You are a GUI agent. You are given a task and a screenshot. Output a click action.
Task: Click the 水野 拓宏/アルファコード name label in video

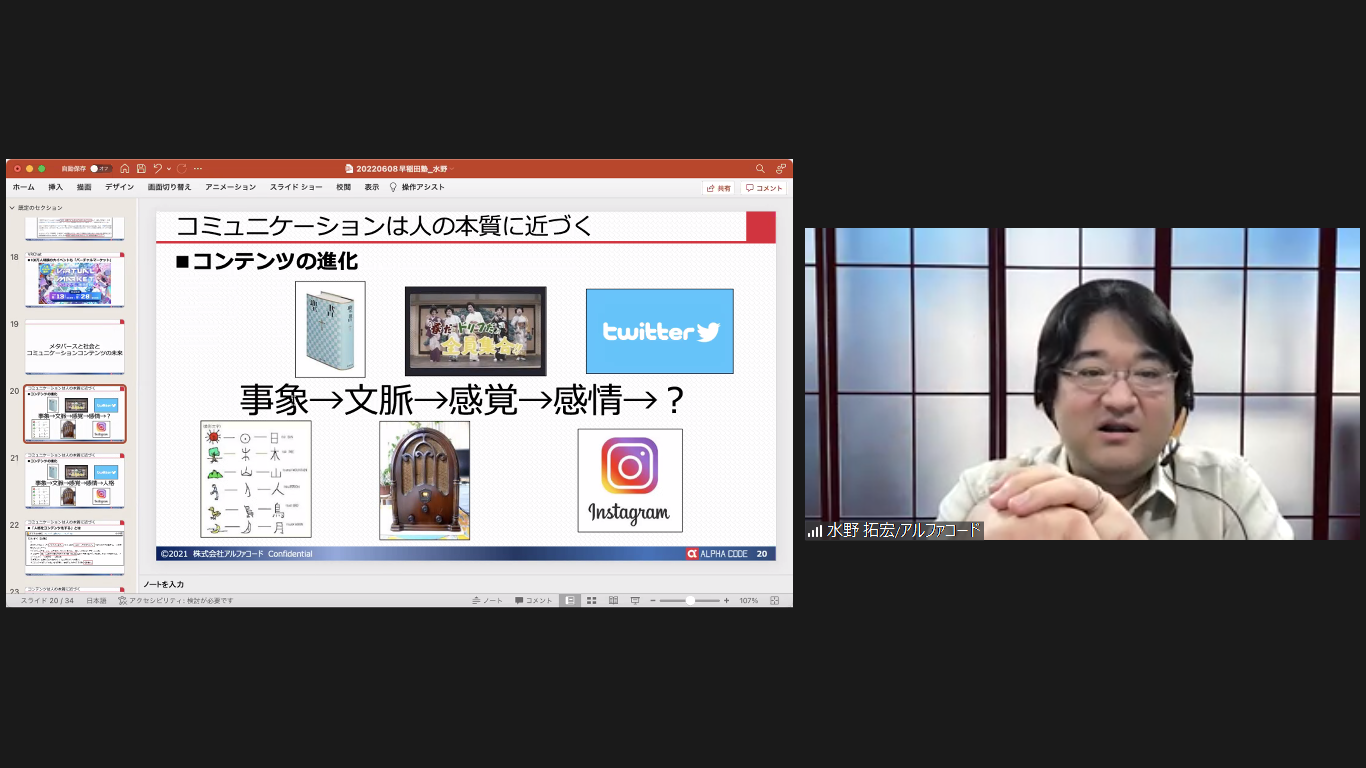904,531
